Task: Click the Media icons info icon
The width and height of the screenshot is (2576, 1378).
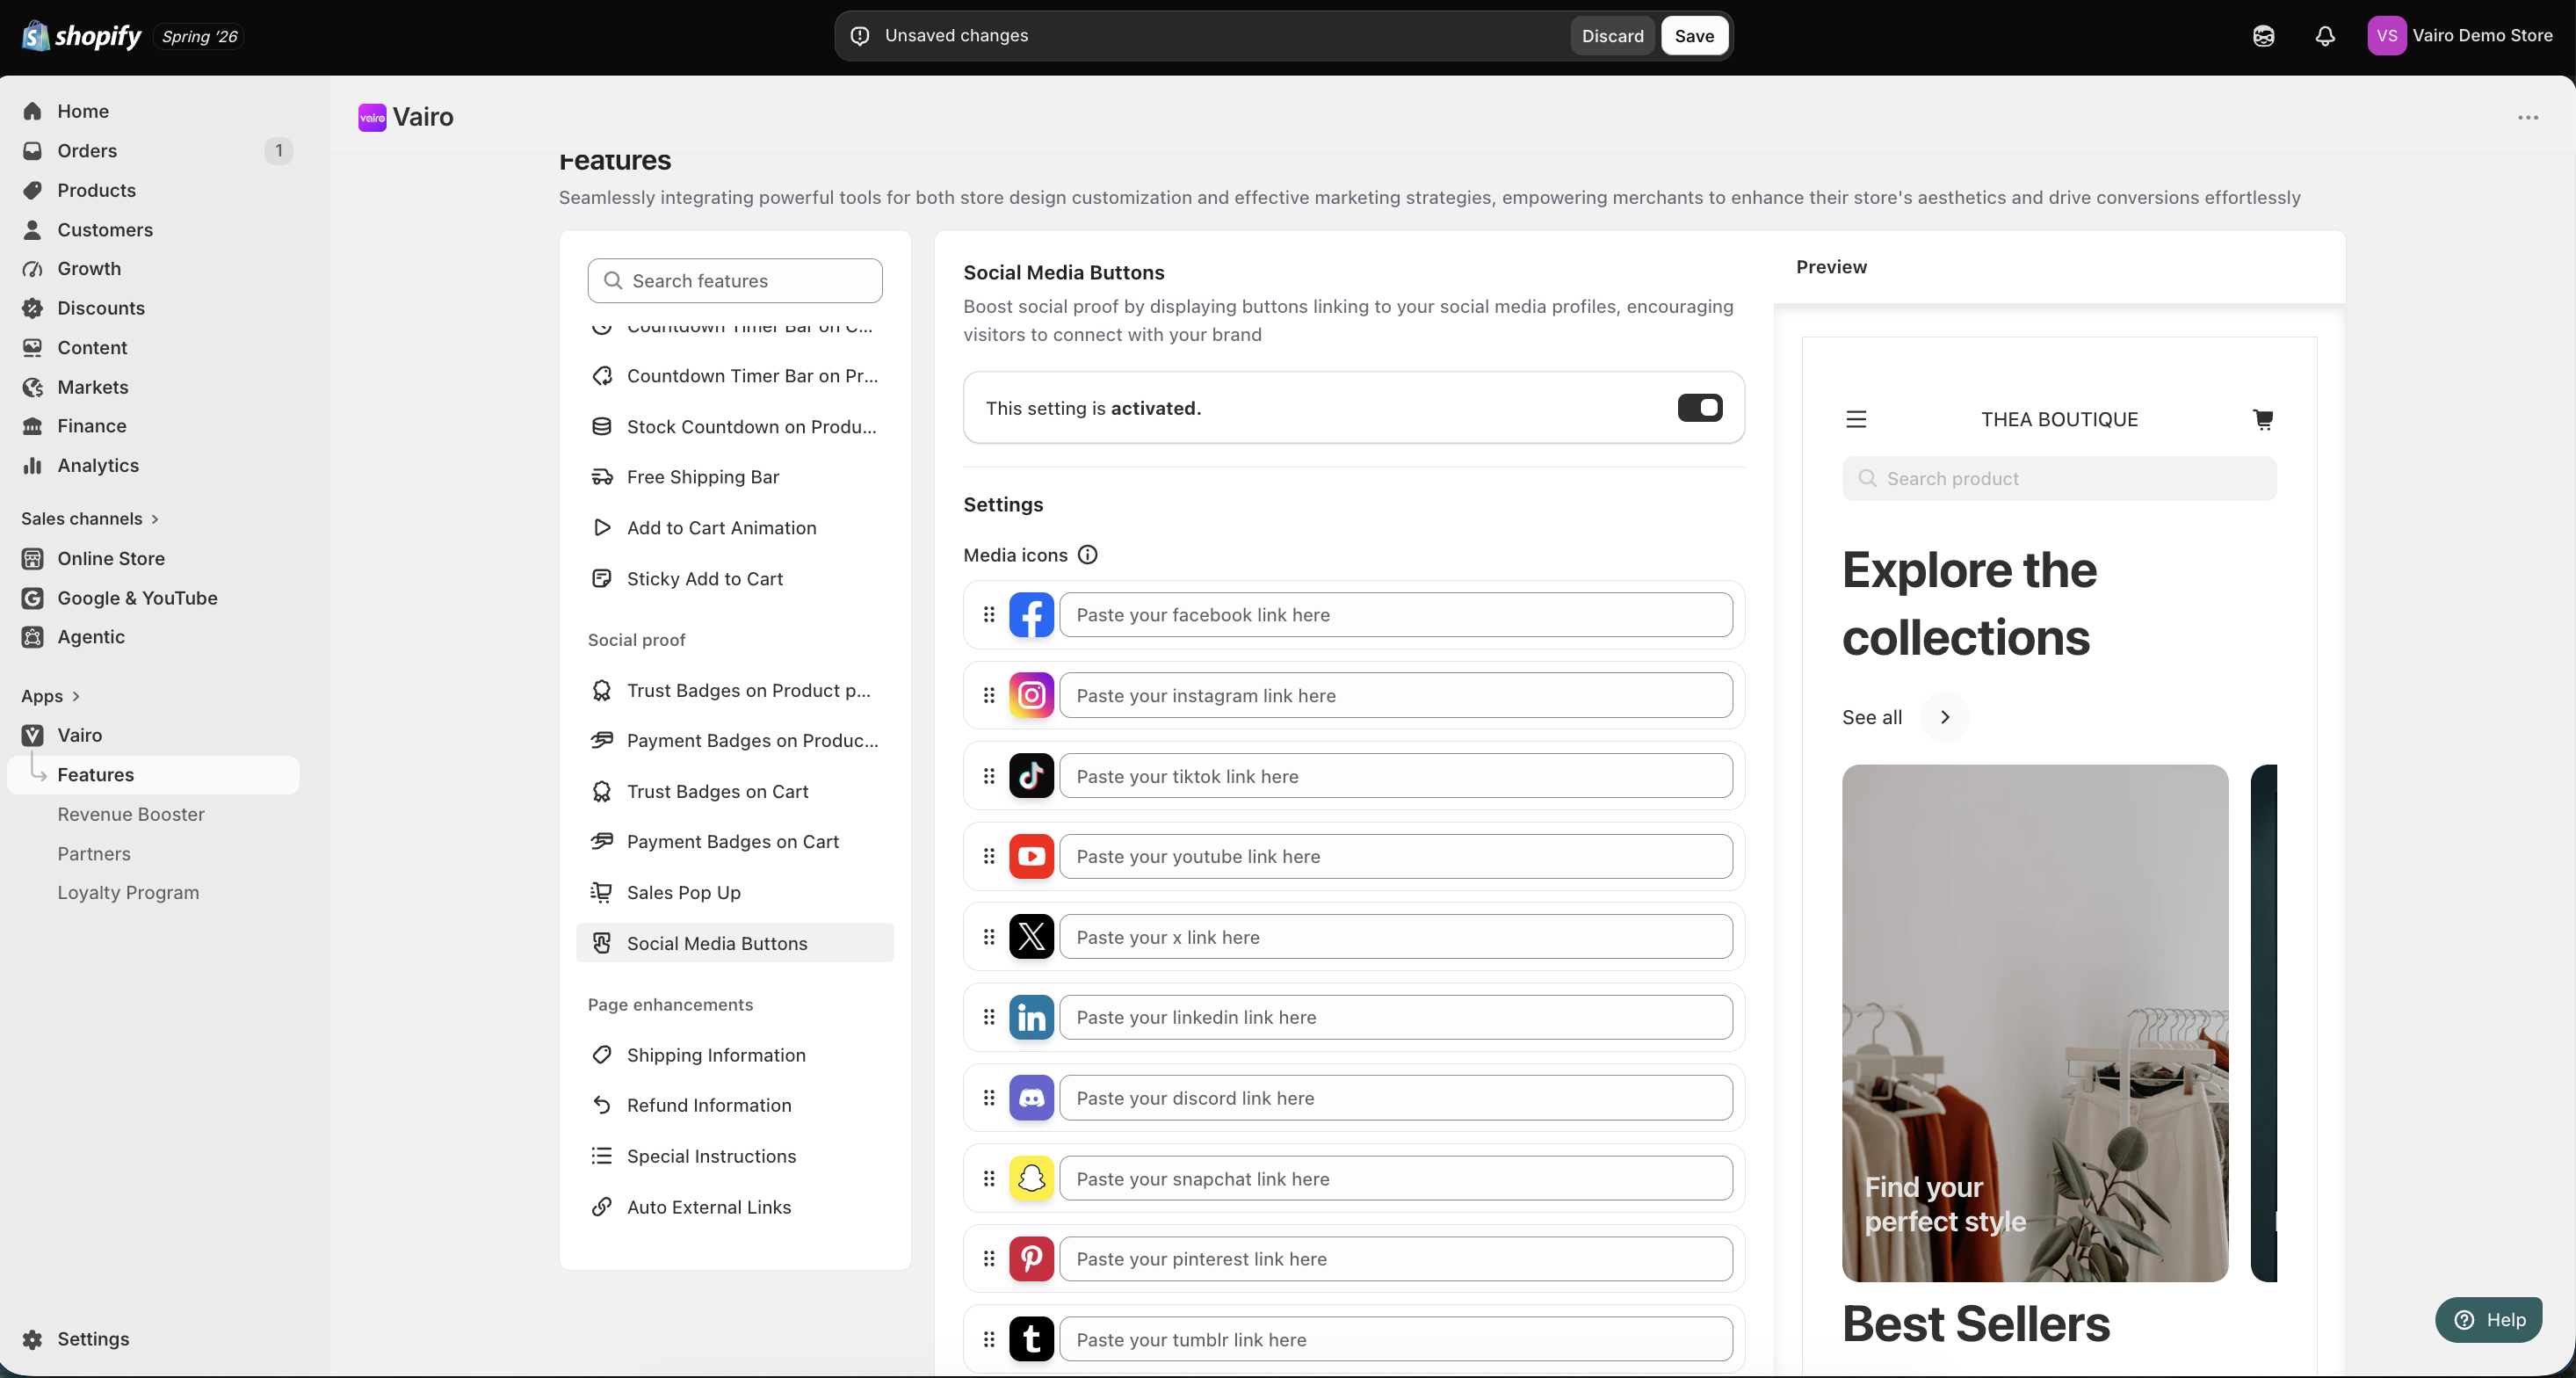Action: tap(1087, 555)
